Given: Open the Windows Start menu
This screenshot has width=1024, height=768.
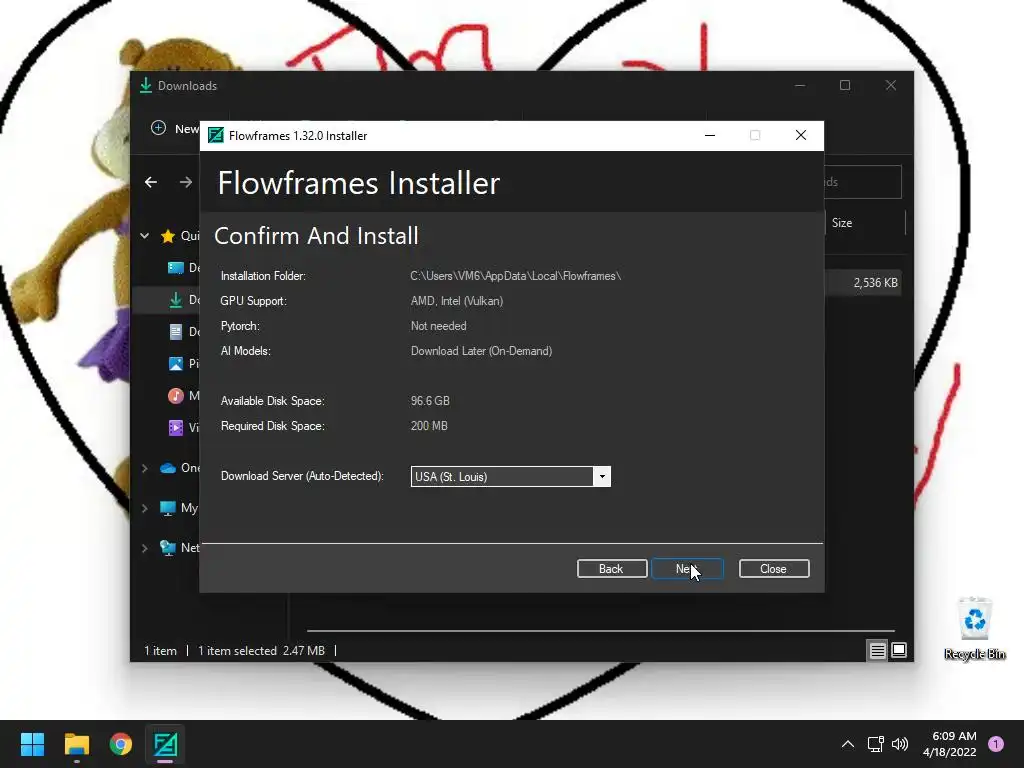Looking at the screenshot, I should (x=32, y=744).
